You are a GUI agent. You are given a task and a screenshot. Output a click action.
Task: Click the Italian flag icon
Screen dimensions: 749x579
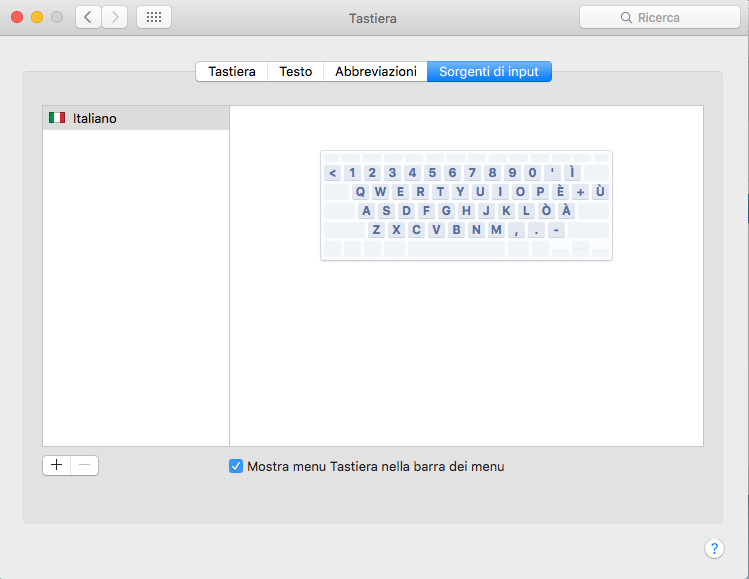[x=57, y=118]
